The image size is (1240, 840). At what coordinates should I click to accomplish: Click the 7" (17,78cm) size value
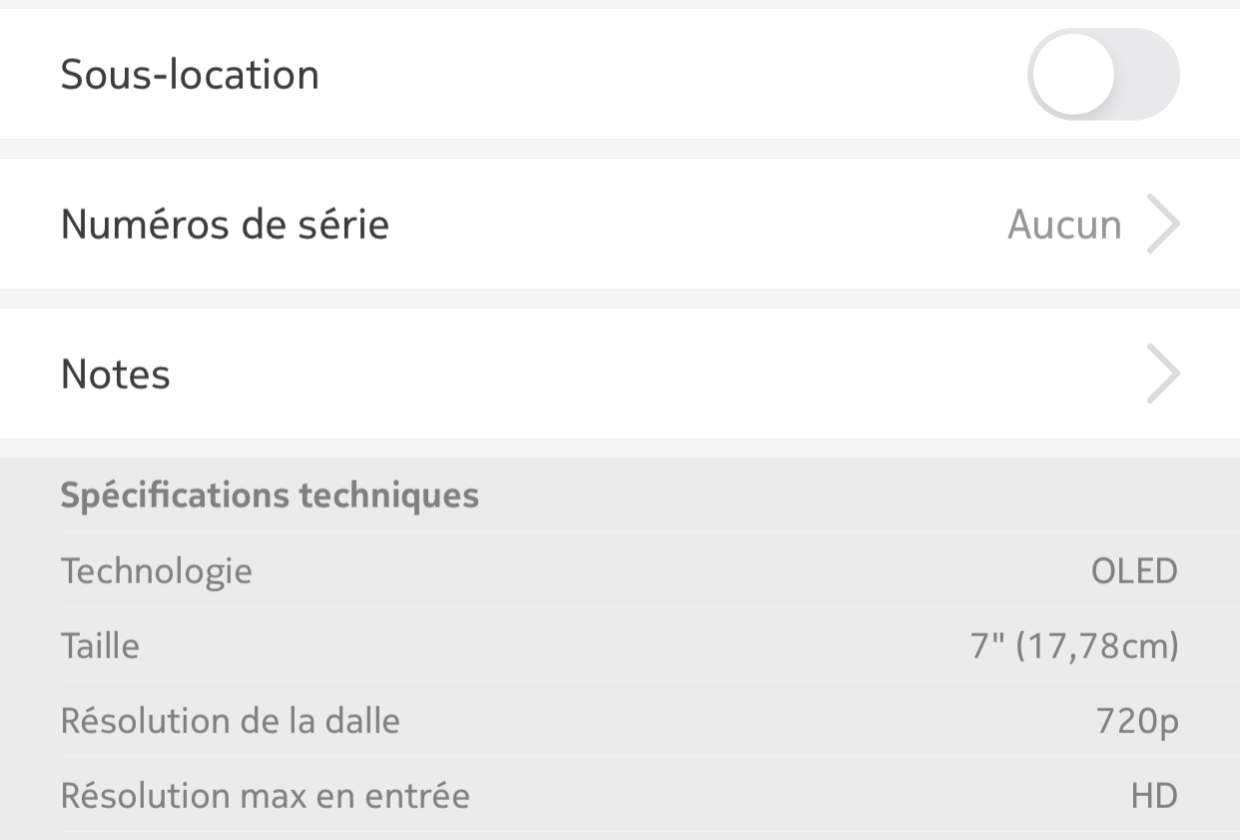(x=1074, y=647)
